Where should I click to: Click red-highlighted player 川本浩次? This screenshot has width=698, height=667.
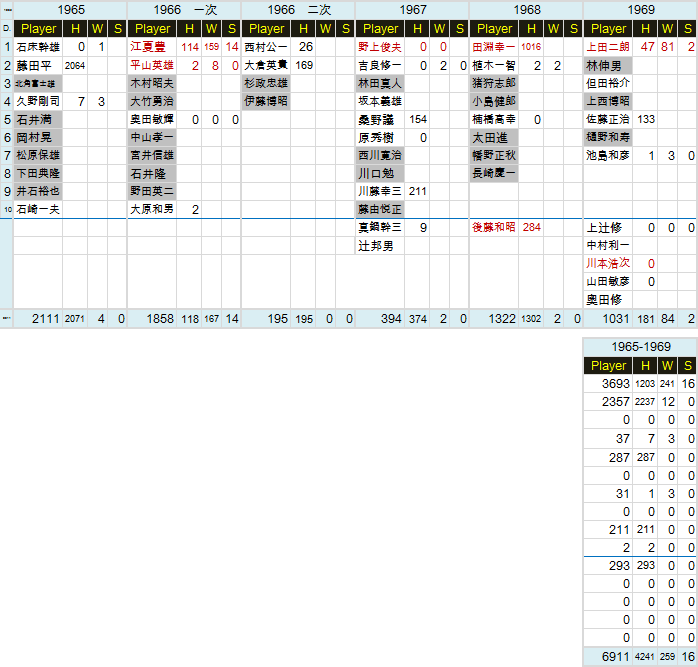(608, 264)
